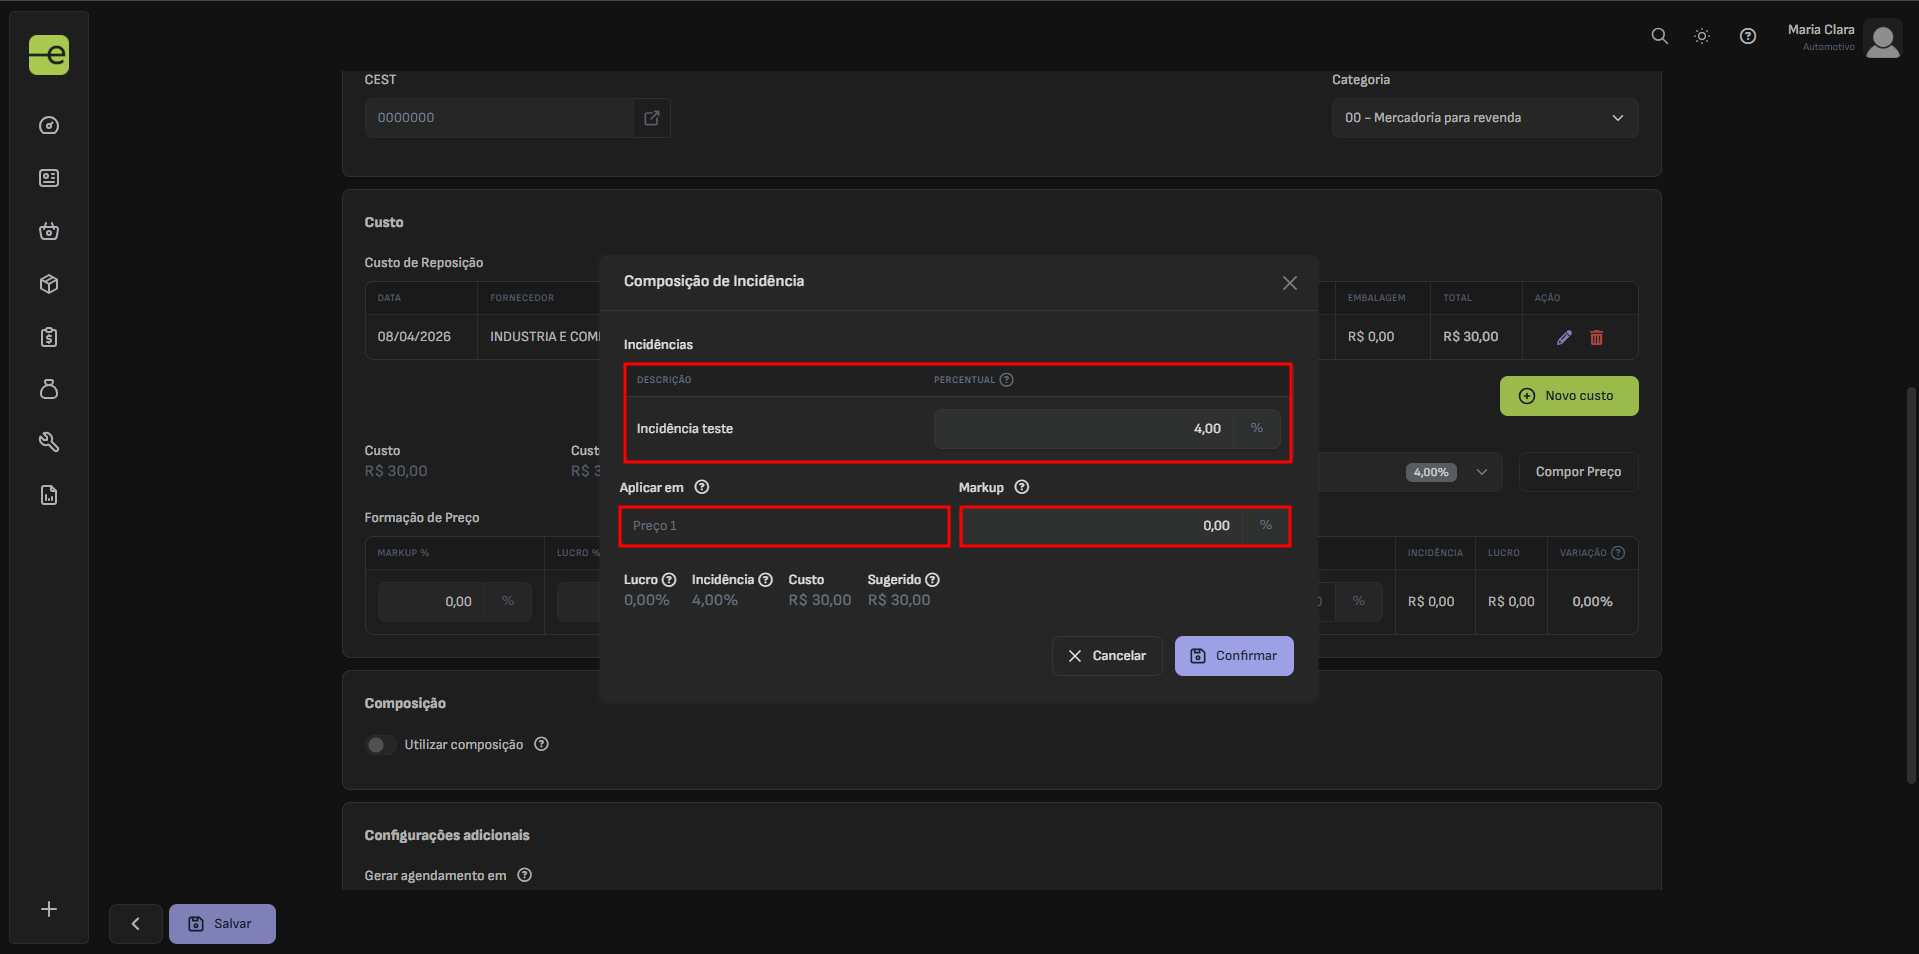
Task: Click the Cancelar button
Action: [1106, 656]
